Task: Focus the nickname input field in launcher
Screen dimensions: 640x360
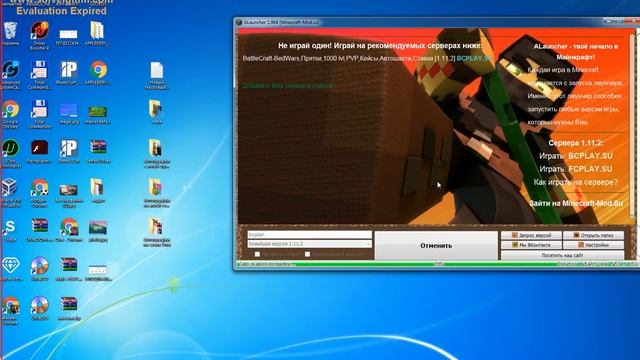Action: pyautogui.click(x=309, y=235)
